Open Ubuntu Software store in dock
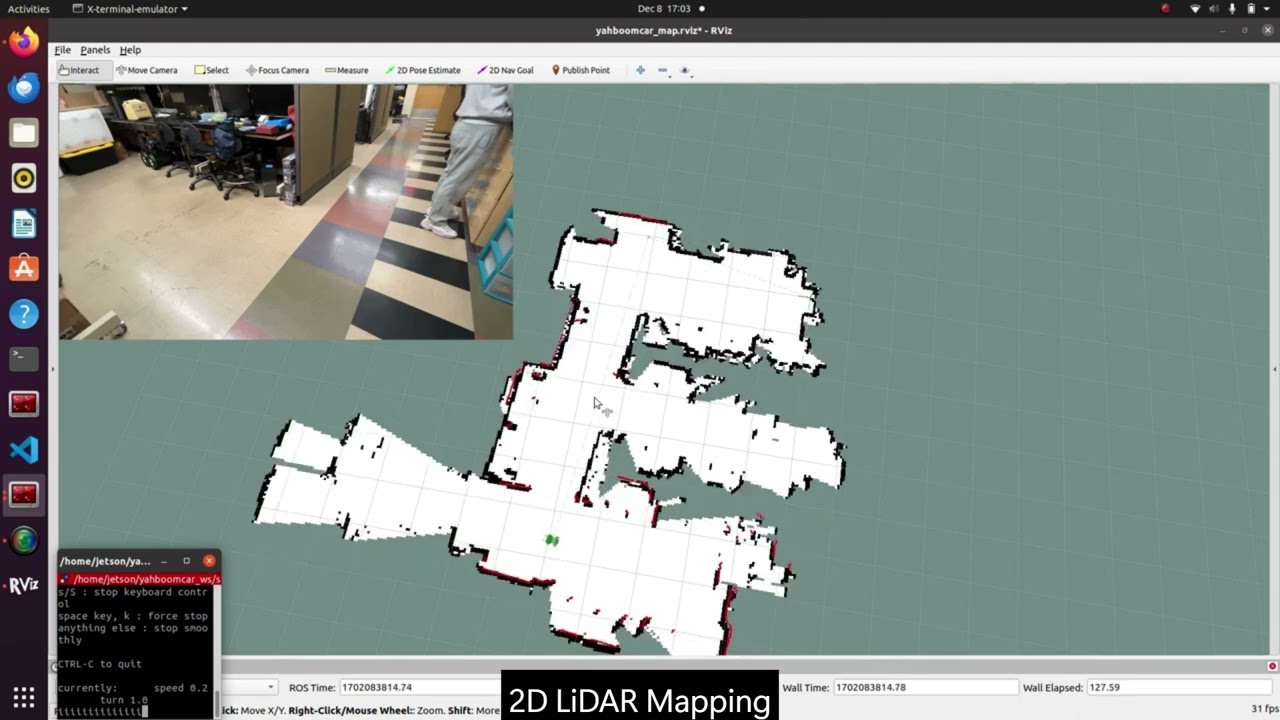 pos(24,268)
